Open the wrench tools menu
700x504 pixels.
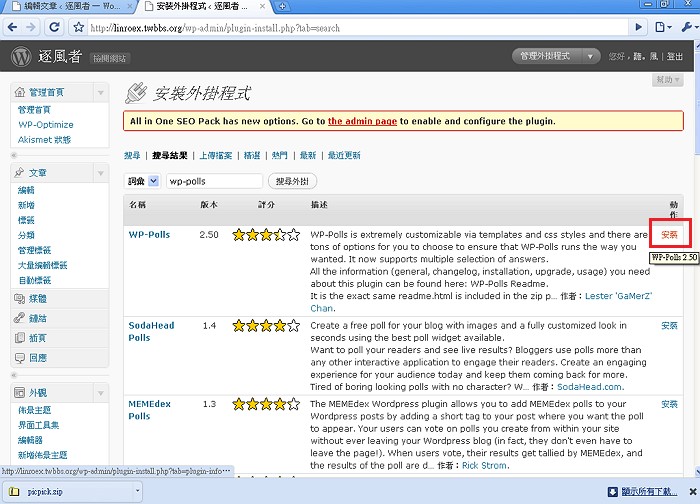point(689,27)
